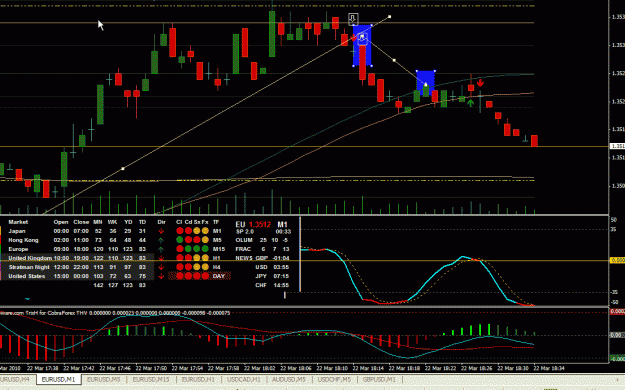625x390 pixels.
Task: Click the red down-arrow sell signal on chart
Action: (480, 83)
